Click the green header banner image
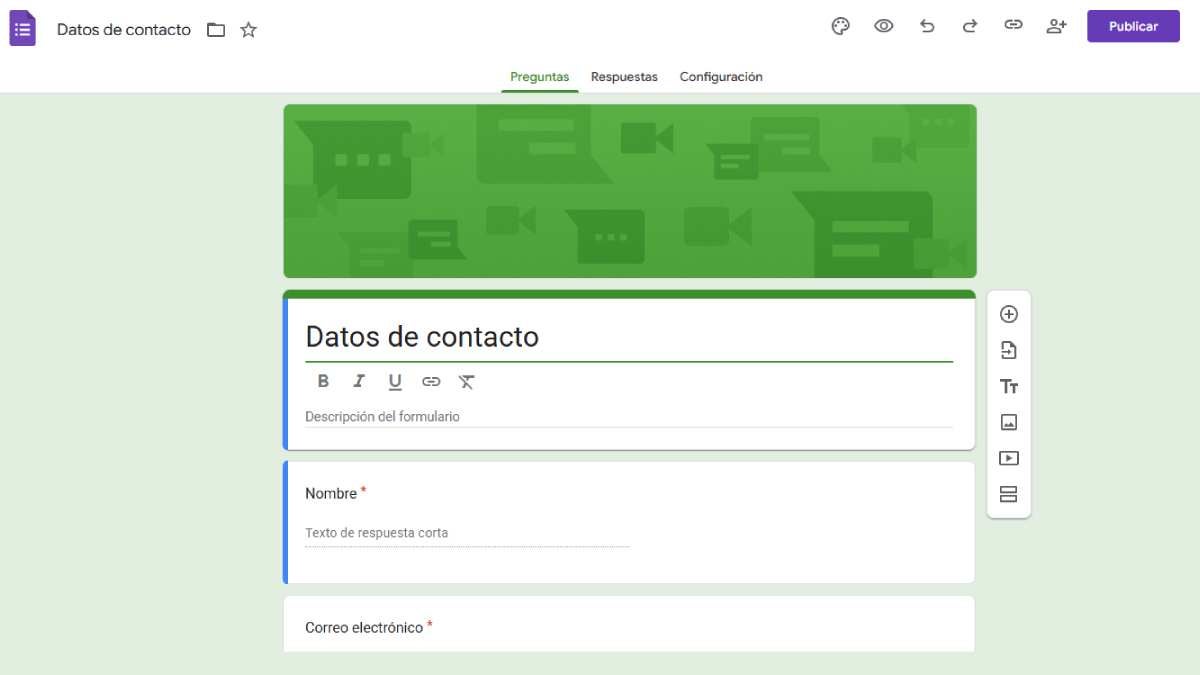The width and height of the screenshot is (1200, 675). 630,191
